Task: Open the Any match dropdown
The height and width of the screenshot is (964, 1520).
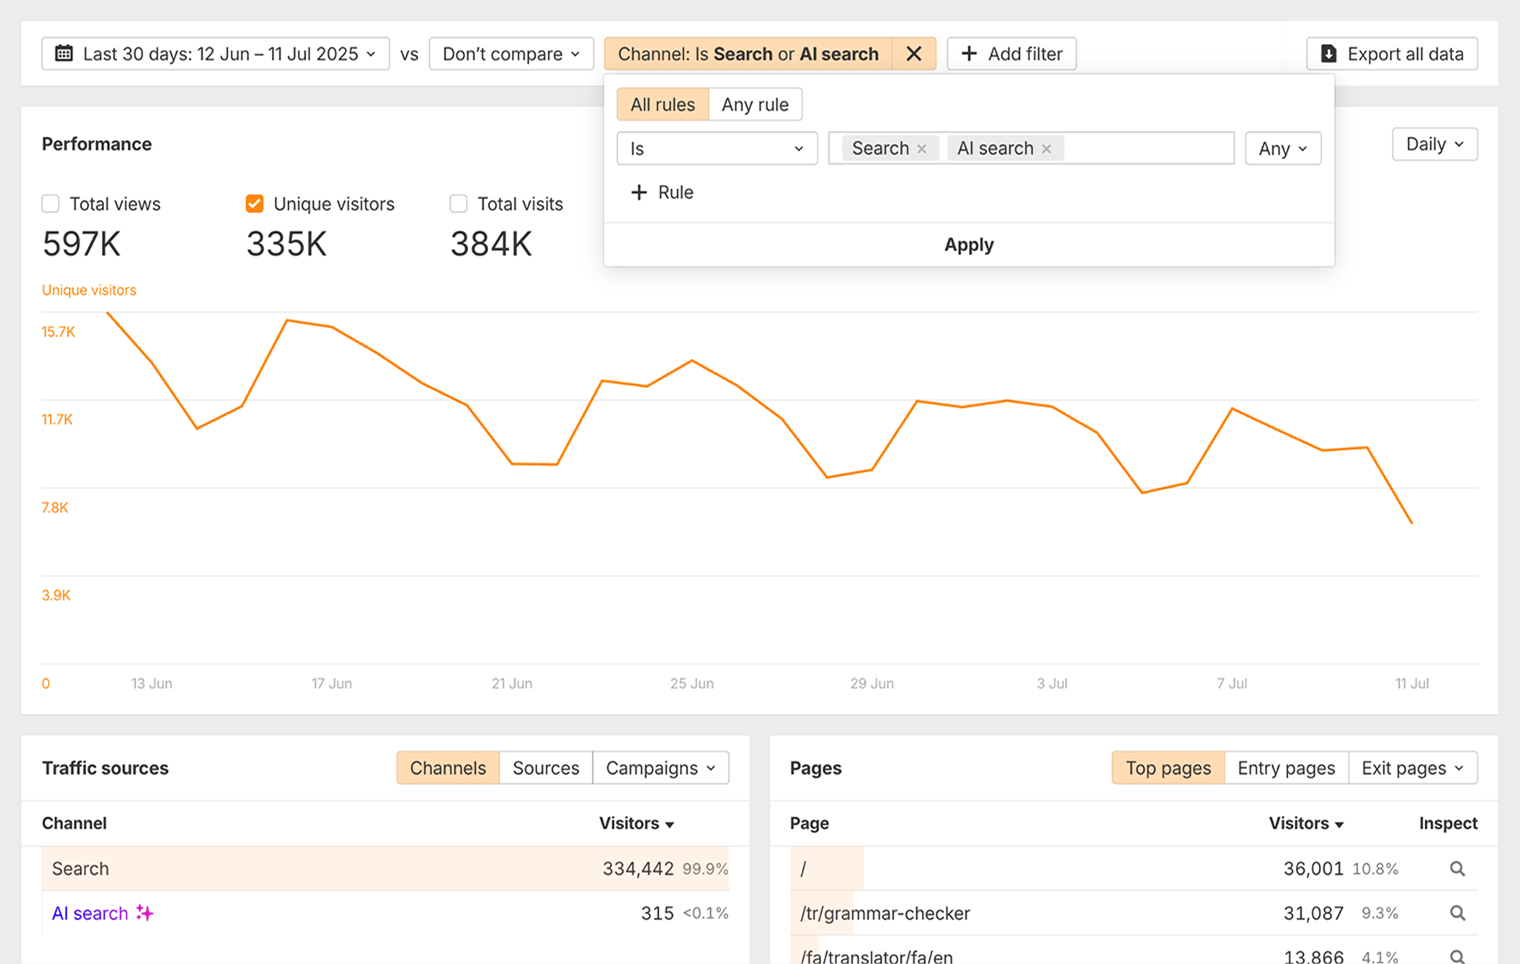Action: [x=1283, y=148]
